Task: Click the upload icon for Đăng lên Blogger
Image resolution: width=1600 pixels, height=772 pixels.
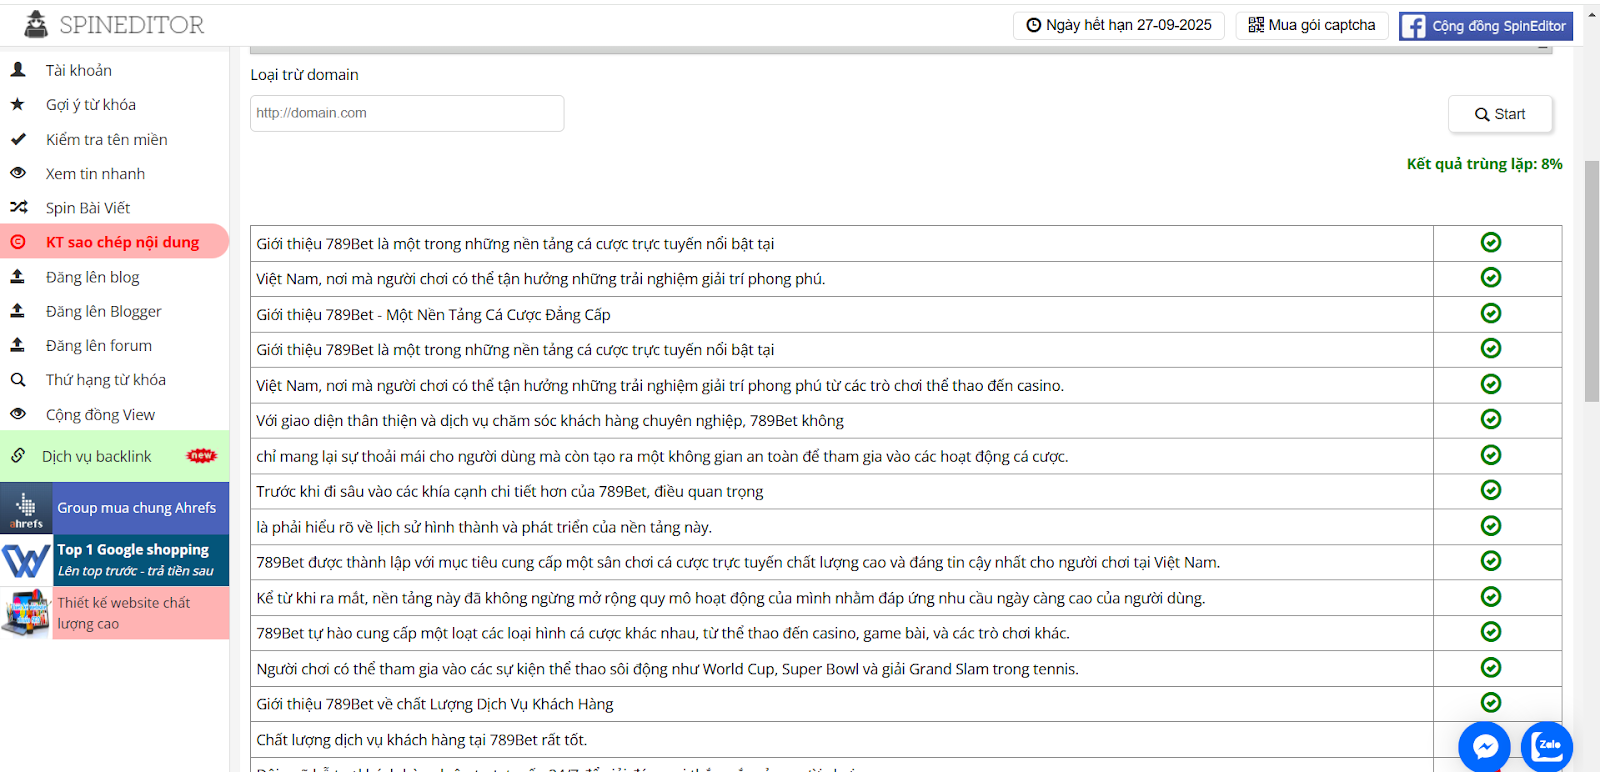Action: coord(18,311)
